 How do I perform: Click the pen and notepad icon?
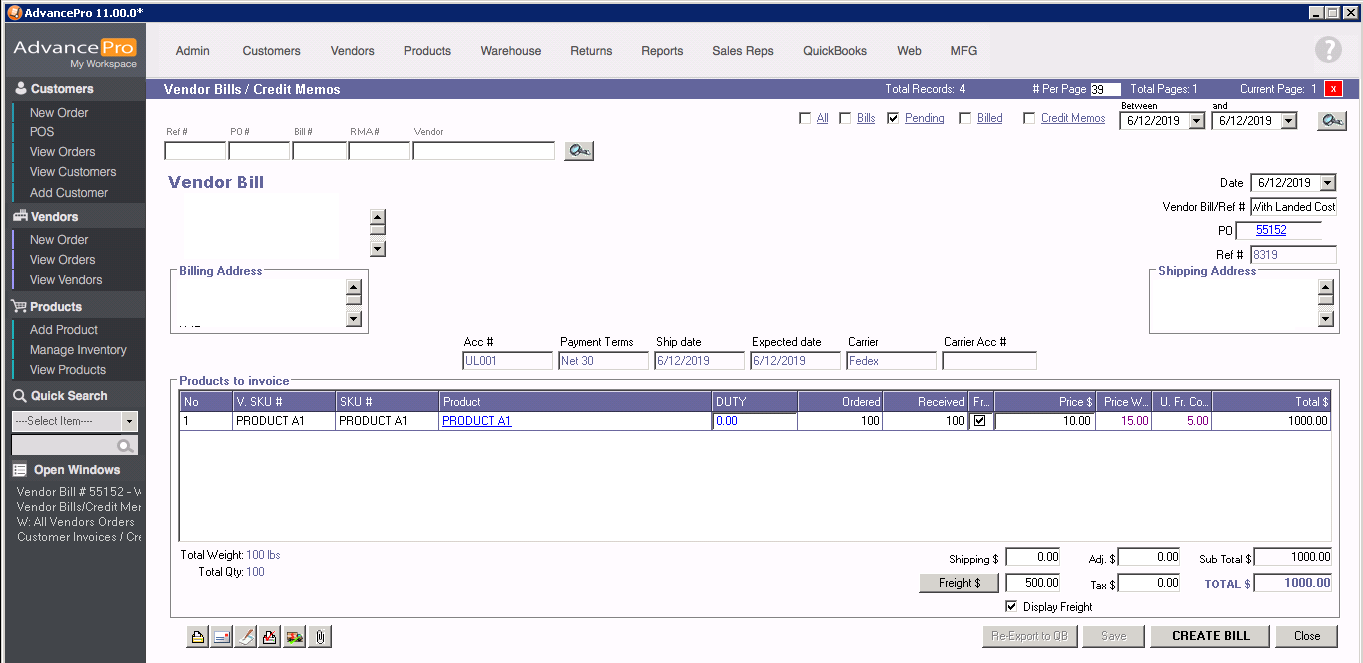click(246, 637)
